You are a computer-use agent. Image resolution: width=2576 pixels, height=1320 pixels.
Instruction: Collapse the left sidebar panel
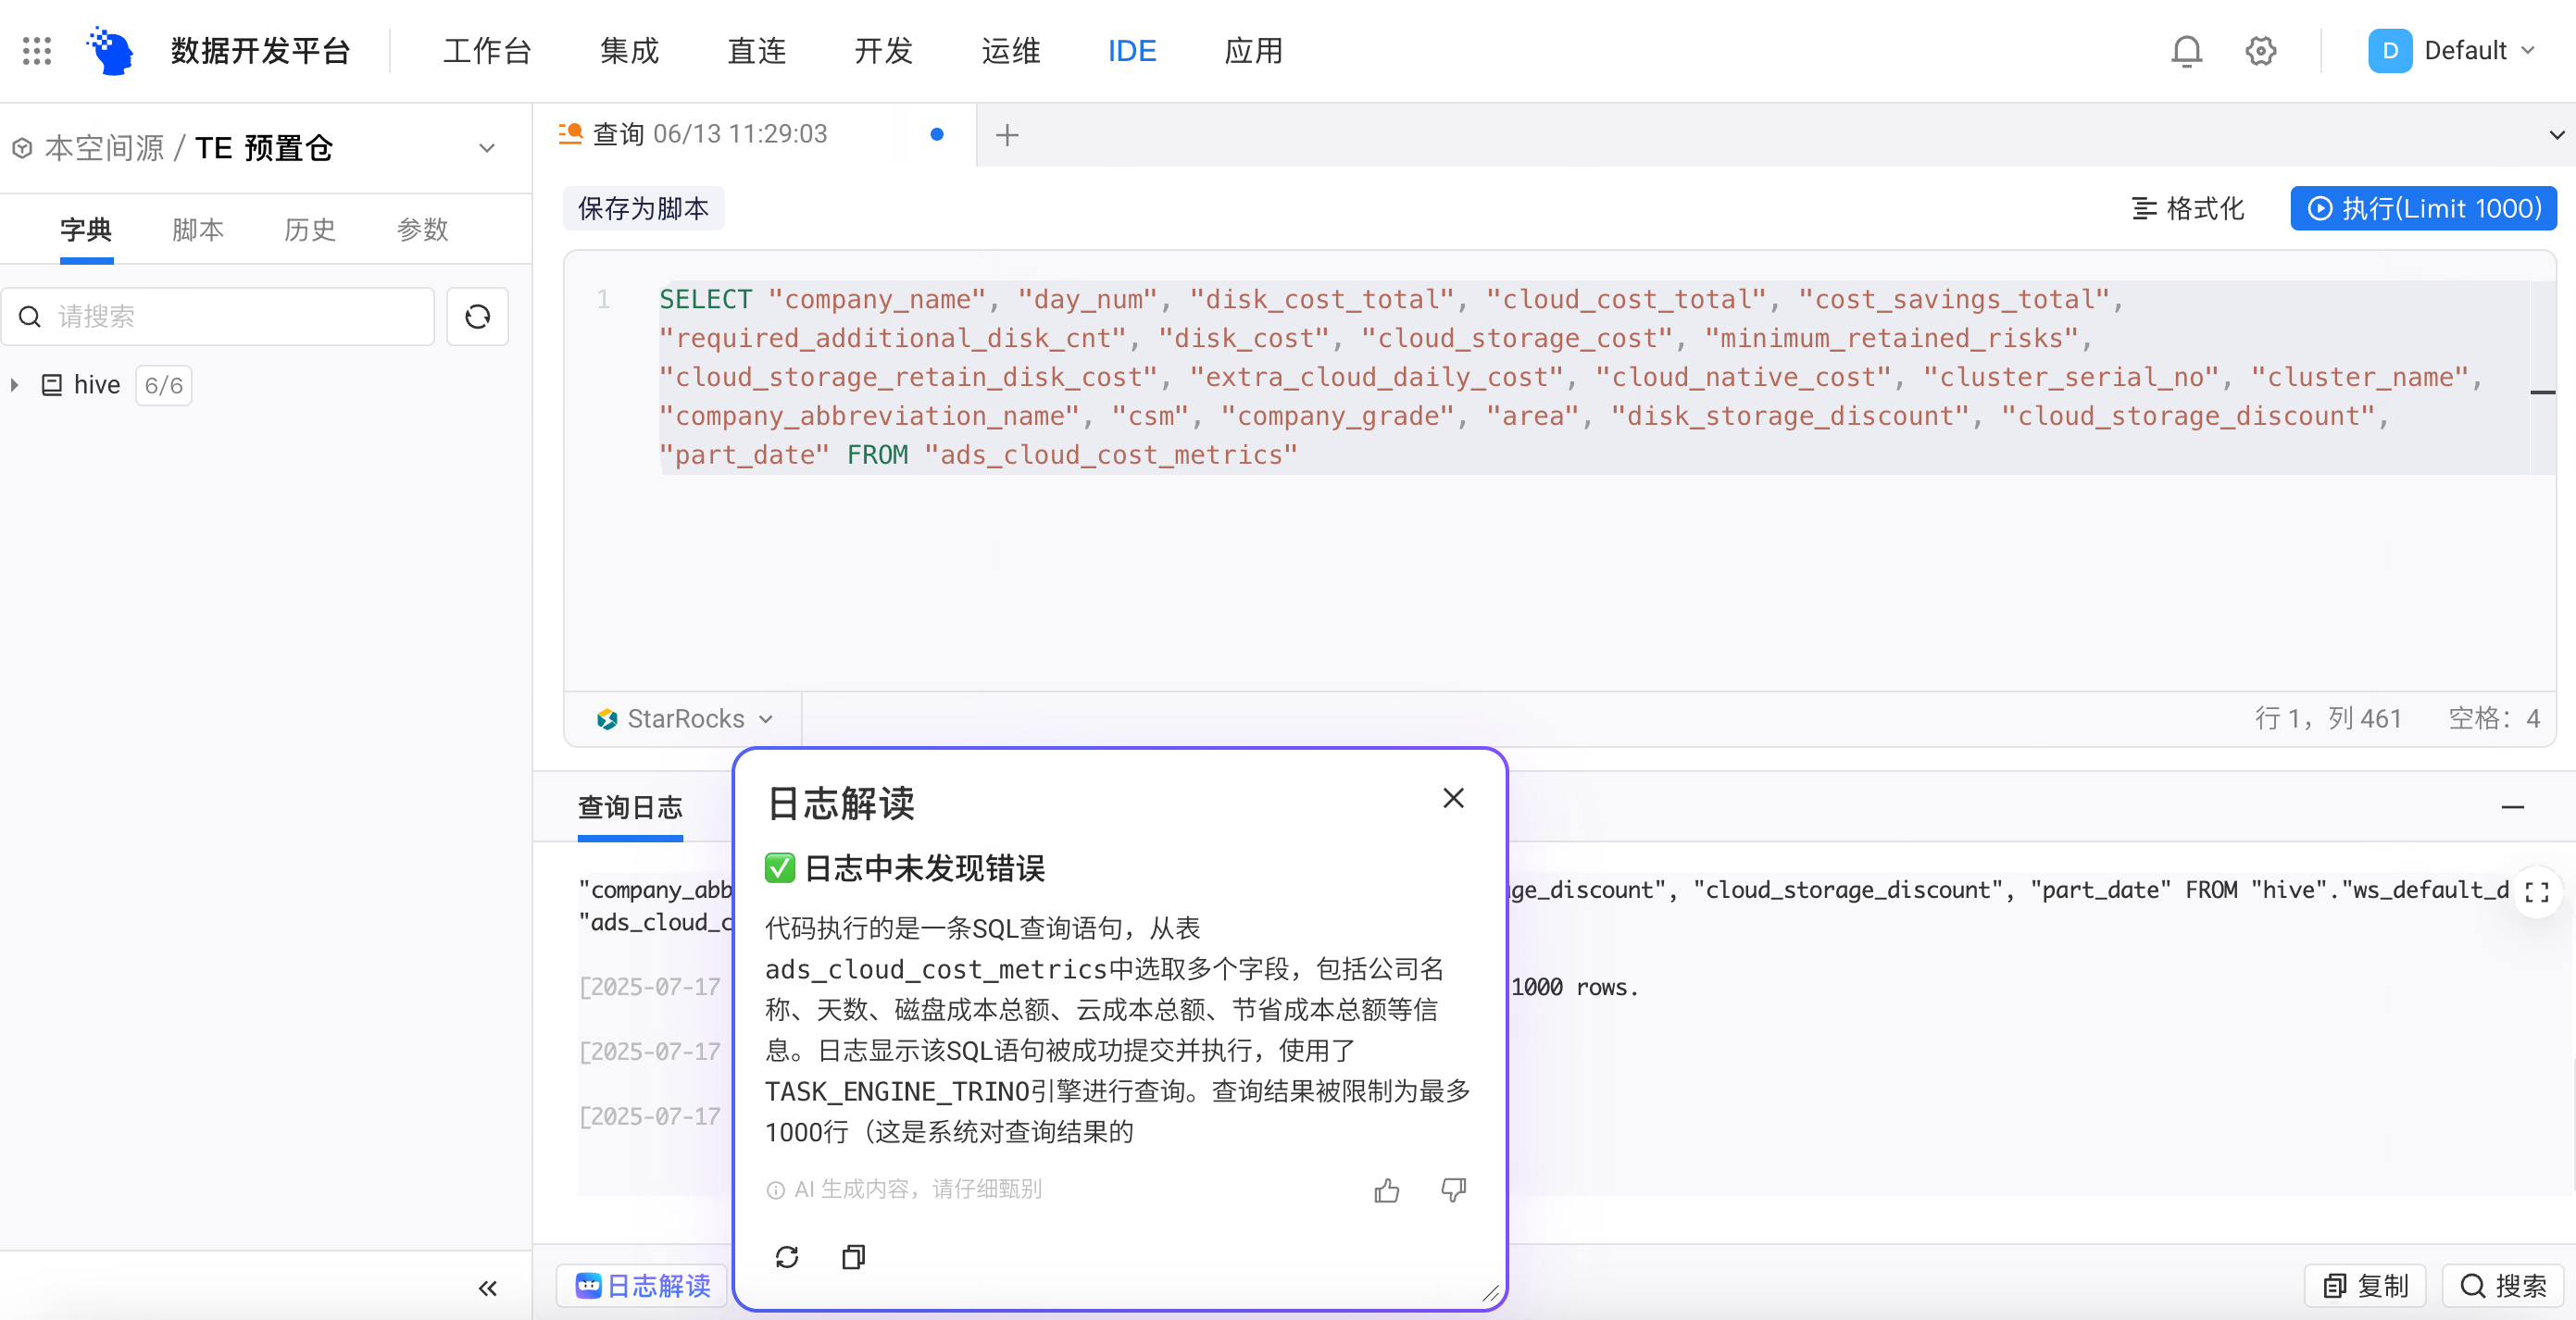(x=488, y=1288)
